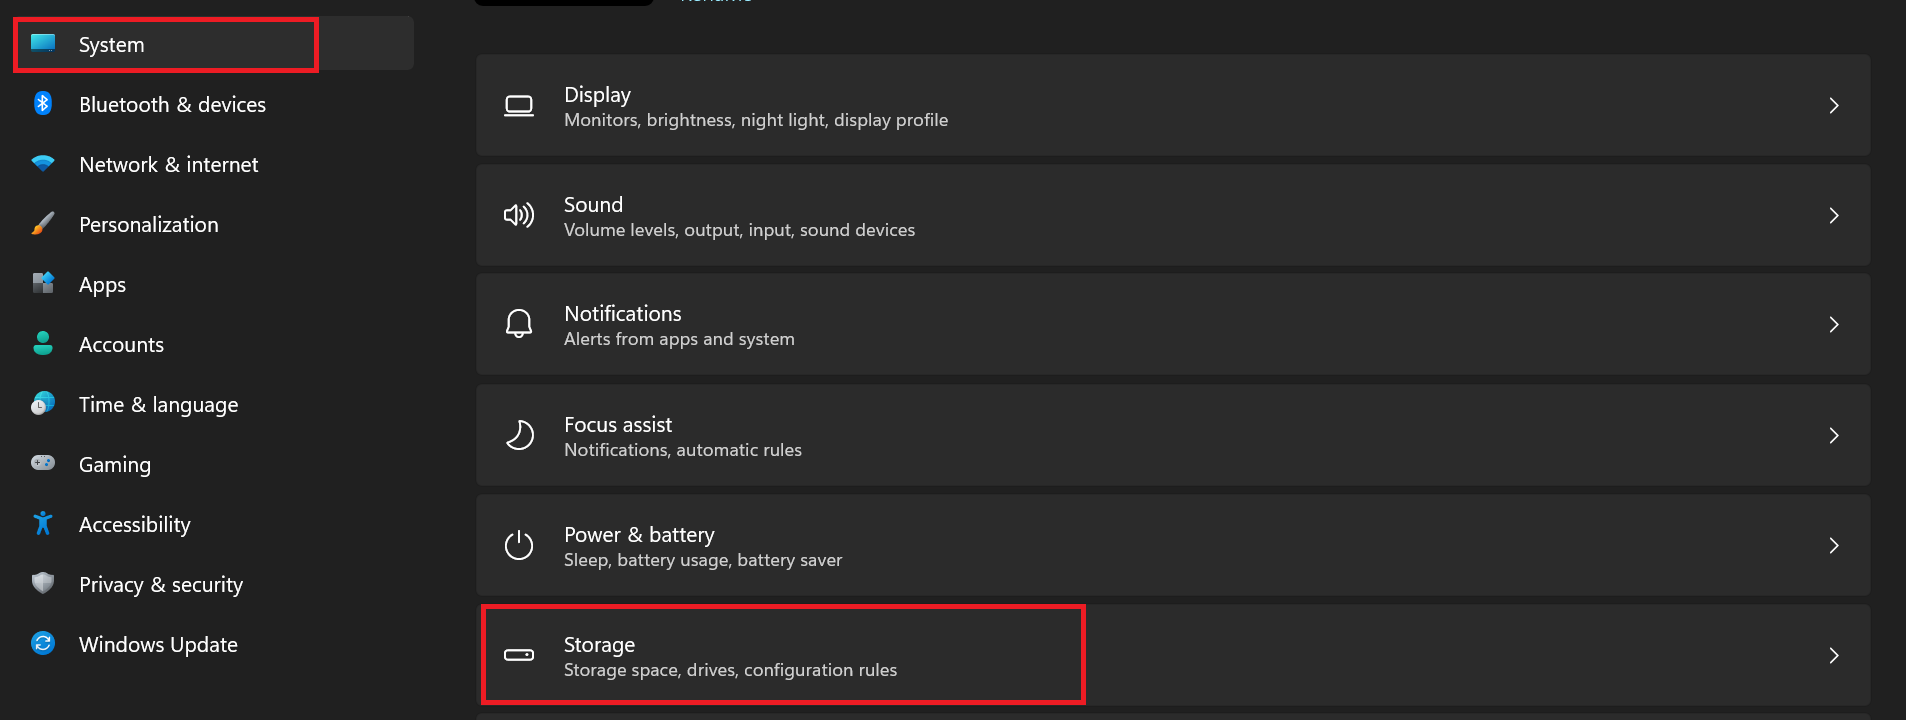Click 'Alerts from apps and system' text
1906x720 pixels.
pos(679,339)
